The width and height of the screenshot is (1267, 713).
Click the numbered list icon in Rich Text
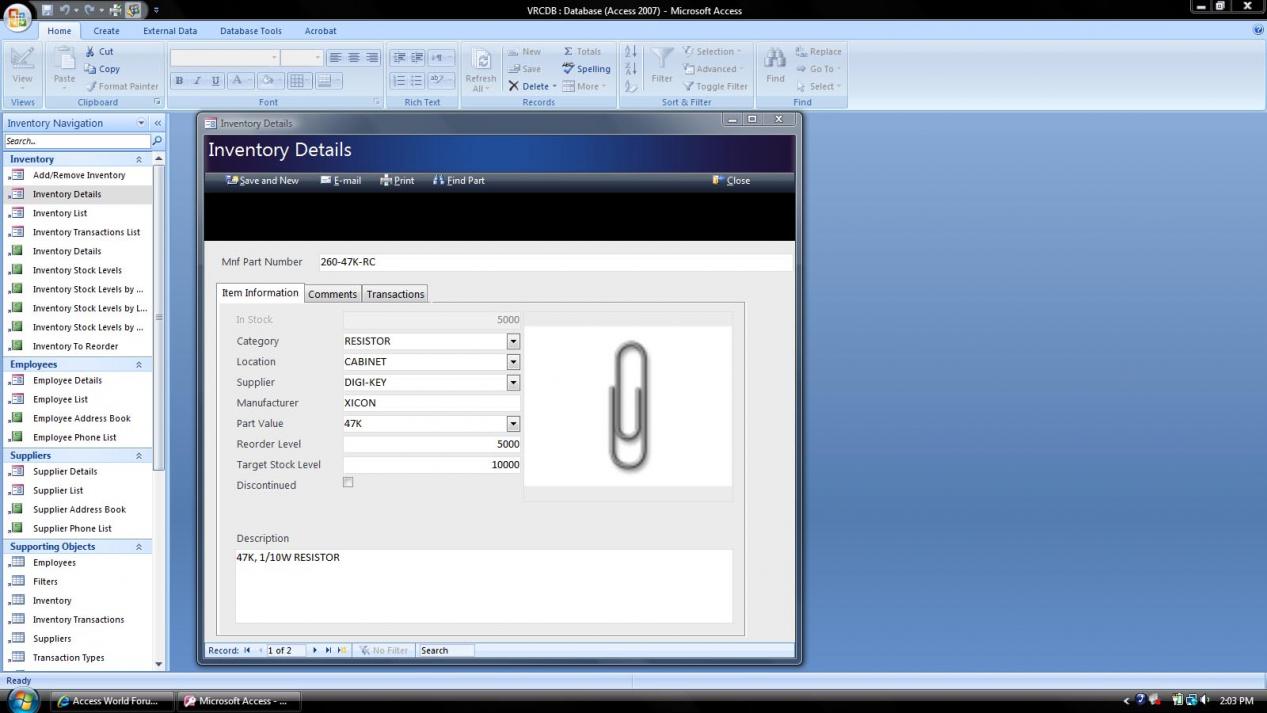coord(399,81)
